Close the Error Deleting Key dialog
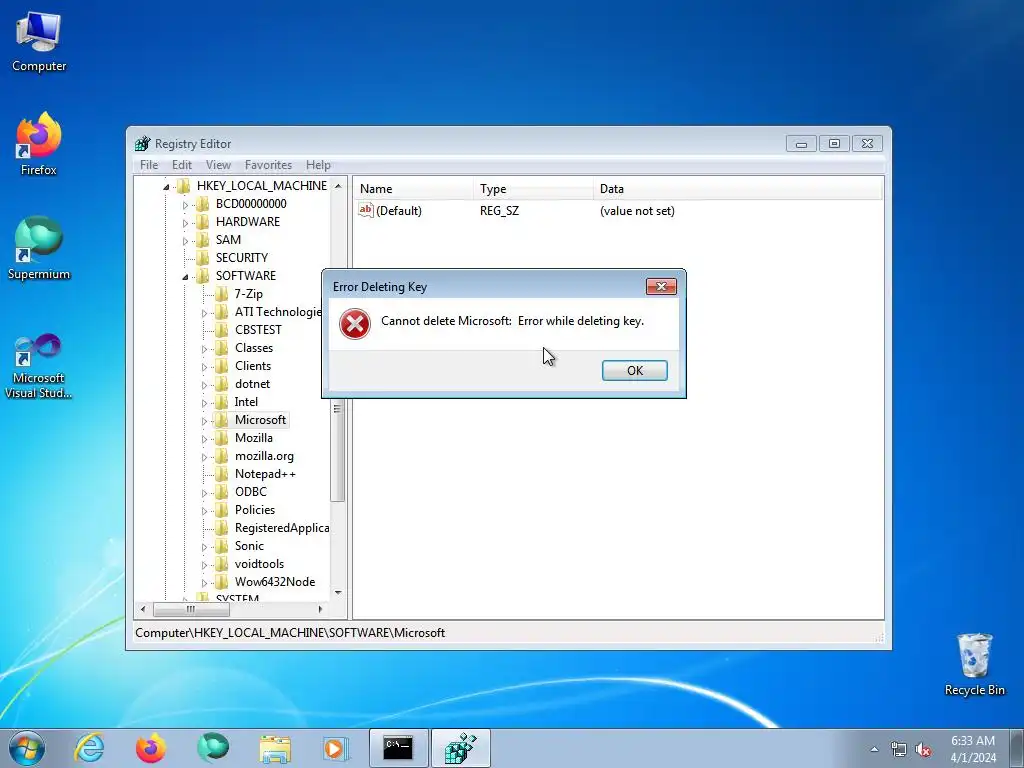Image resolution: width=1024 pixels, height=768 pixels. click(x=661, y=287)
